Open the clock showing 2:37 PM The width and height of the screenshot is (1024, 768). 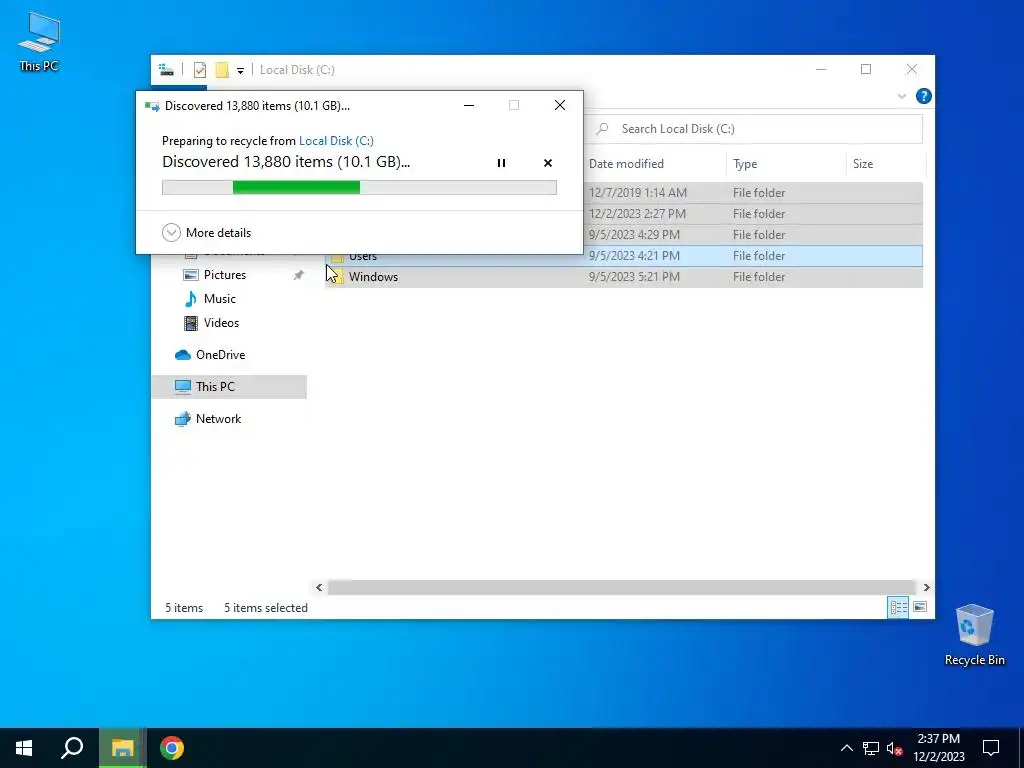(x=938, y=748)
